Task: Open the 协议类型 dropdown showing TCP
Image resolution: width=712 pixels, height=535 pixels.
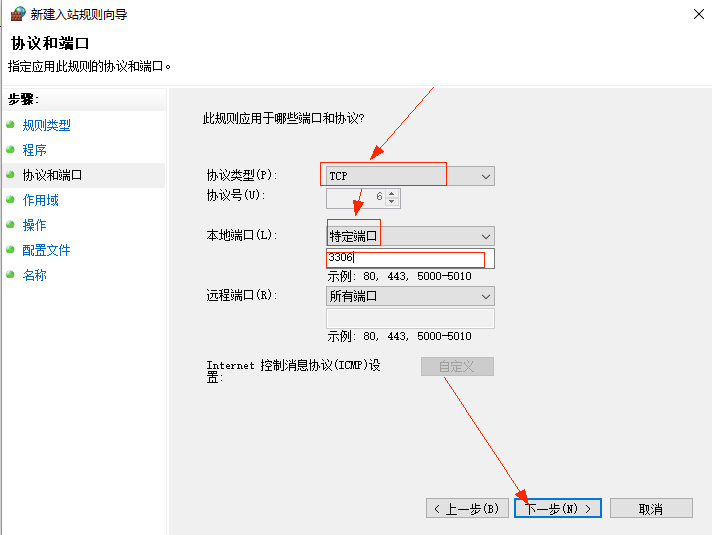Action: click(x=410, y=176)
